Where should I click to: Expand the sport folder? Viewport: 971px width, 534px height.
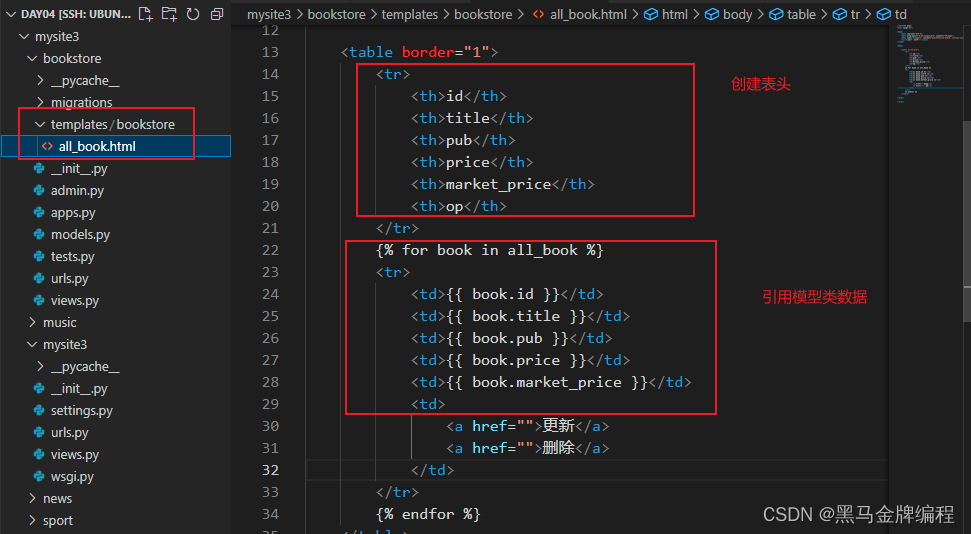pyautogui.click(x=32, y=520)
